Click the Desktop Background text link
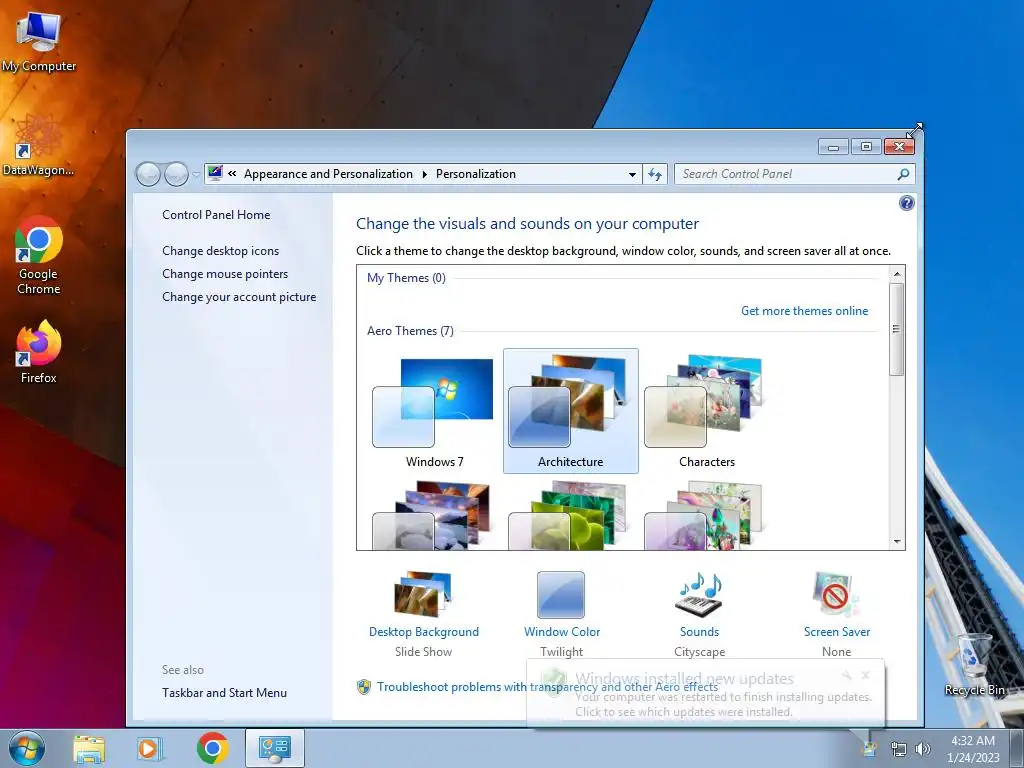Screen dimensions: 1024x768 tap(423, 632)
